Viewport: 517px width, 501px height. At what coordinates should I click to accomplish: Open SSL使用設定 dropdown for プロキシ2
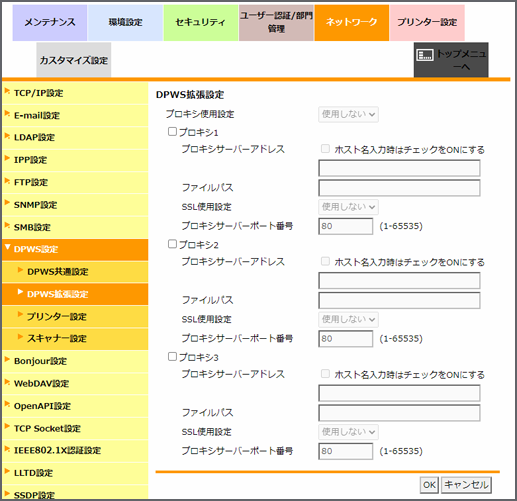pyautogui.click(x=348, y=319)
